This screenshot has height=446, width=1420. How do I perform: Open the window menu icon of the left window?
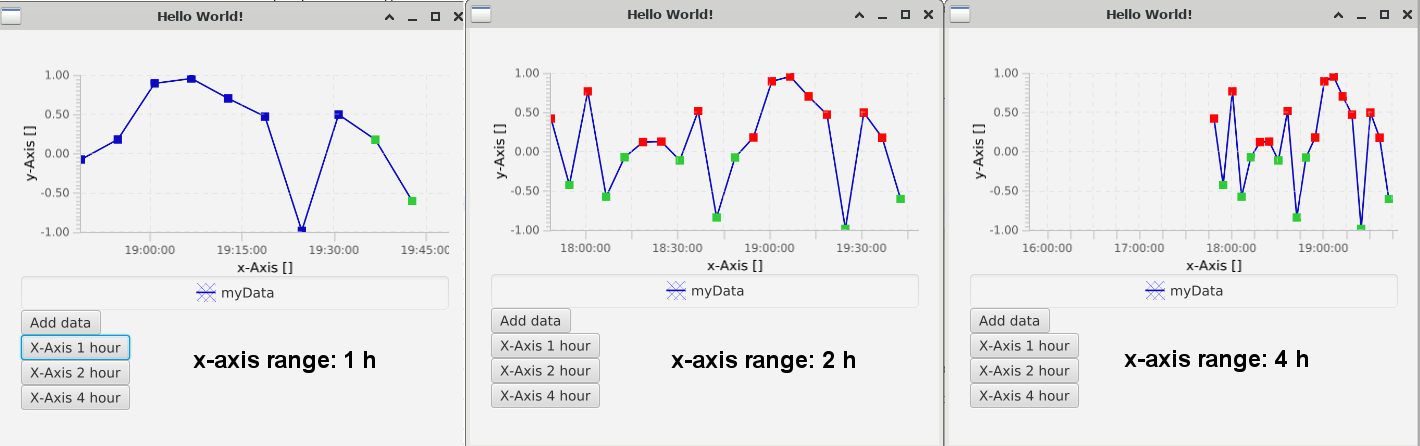(x=11, y=16)
